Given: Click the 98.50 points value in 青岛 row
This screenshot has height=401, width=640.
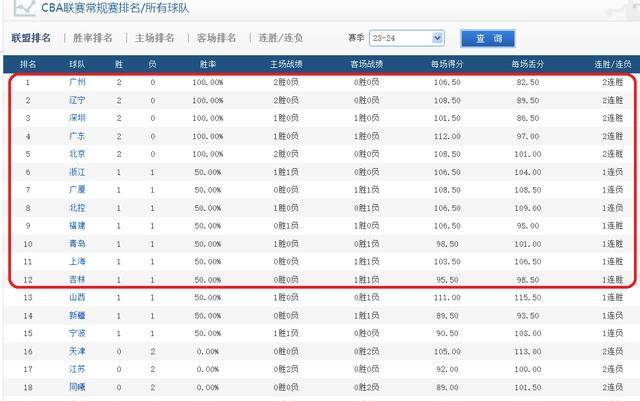Looking at the screenshot, I should click(x=447, y=244).
